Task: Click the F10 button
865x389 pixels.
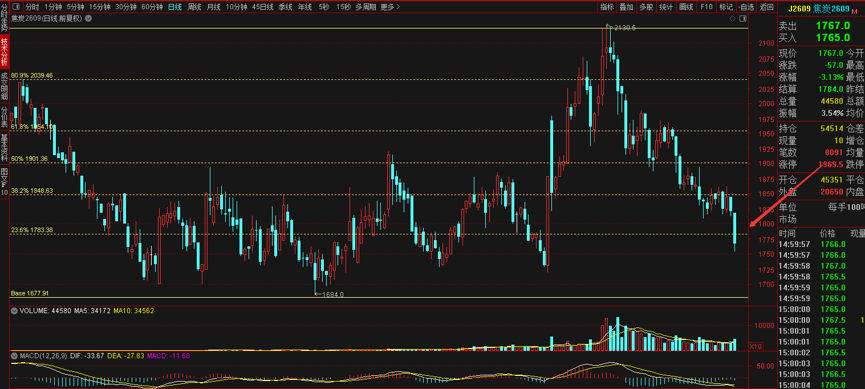Action: [x=706, y=7]
